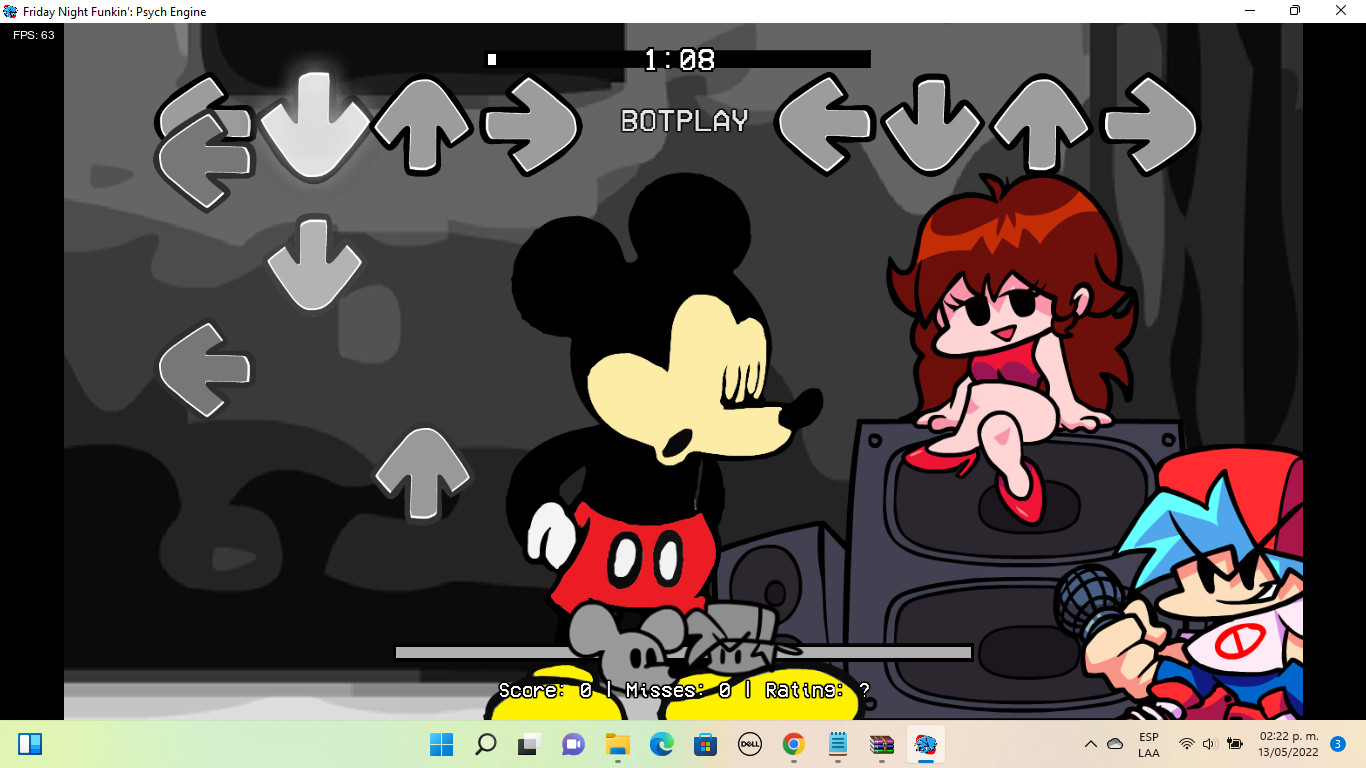This screenshot has height=768, width=1366.
Task: Click the opponent's glowing down-arrow receptor
Action: click(315, 124)
